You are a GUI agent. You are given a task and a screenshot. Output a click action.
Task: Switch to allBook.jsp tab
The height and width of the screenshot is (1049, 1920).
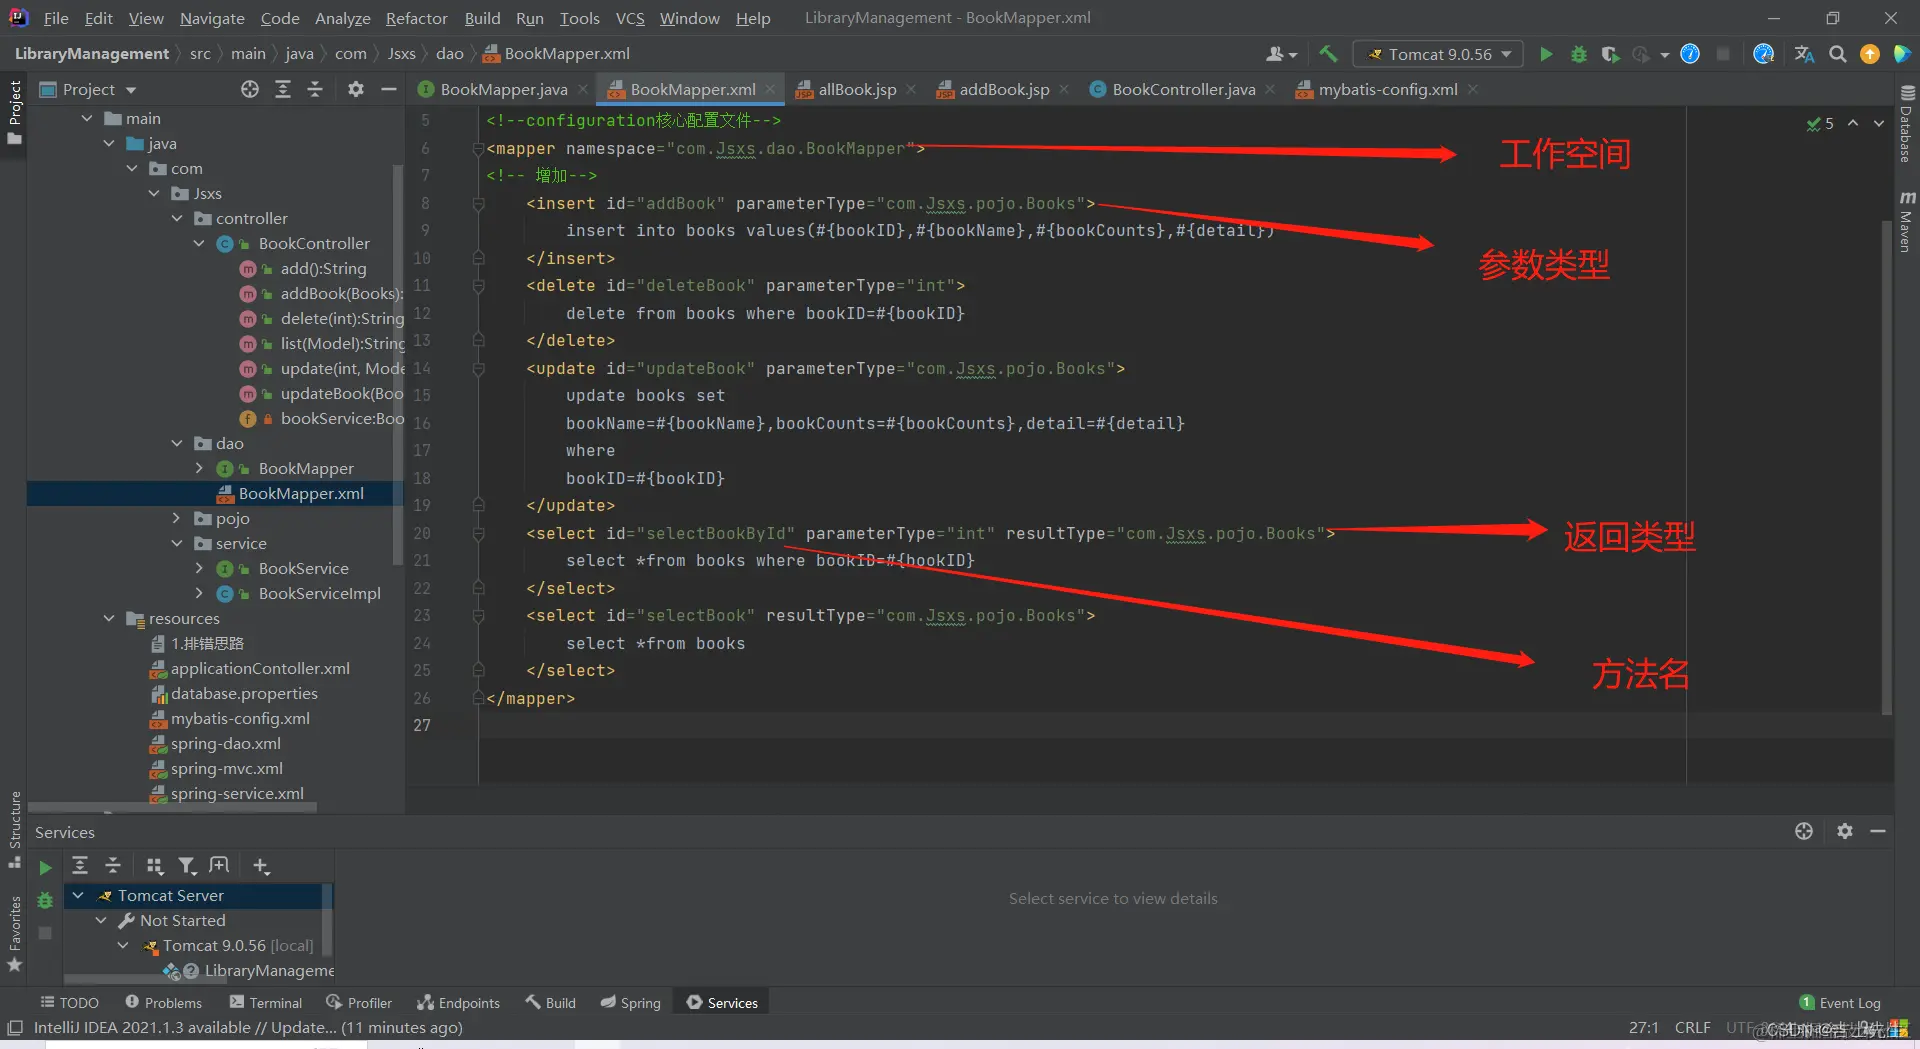(857, 89)
